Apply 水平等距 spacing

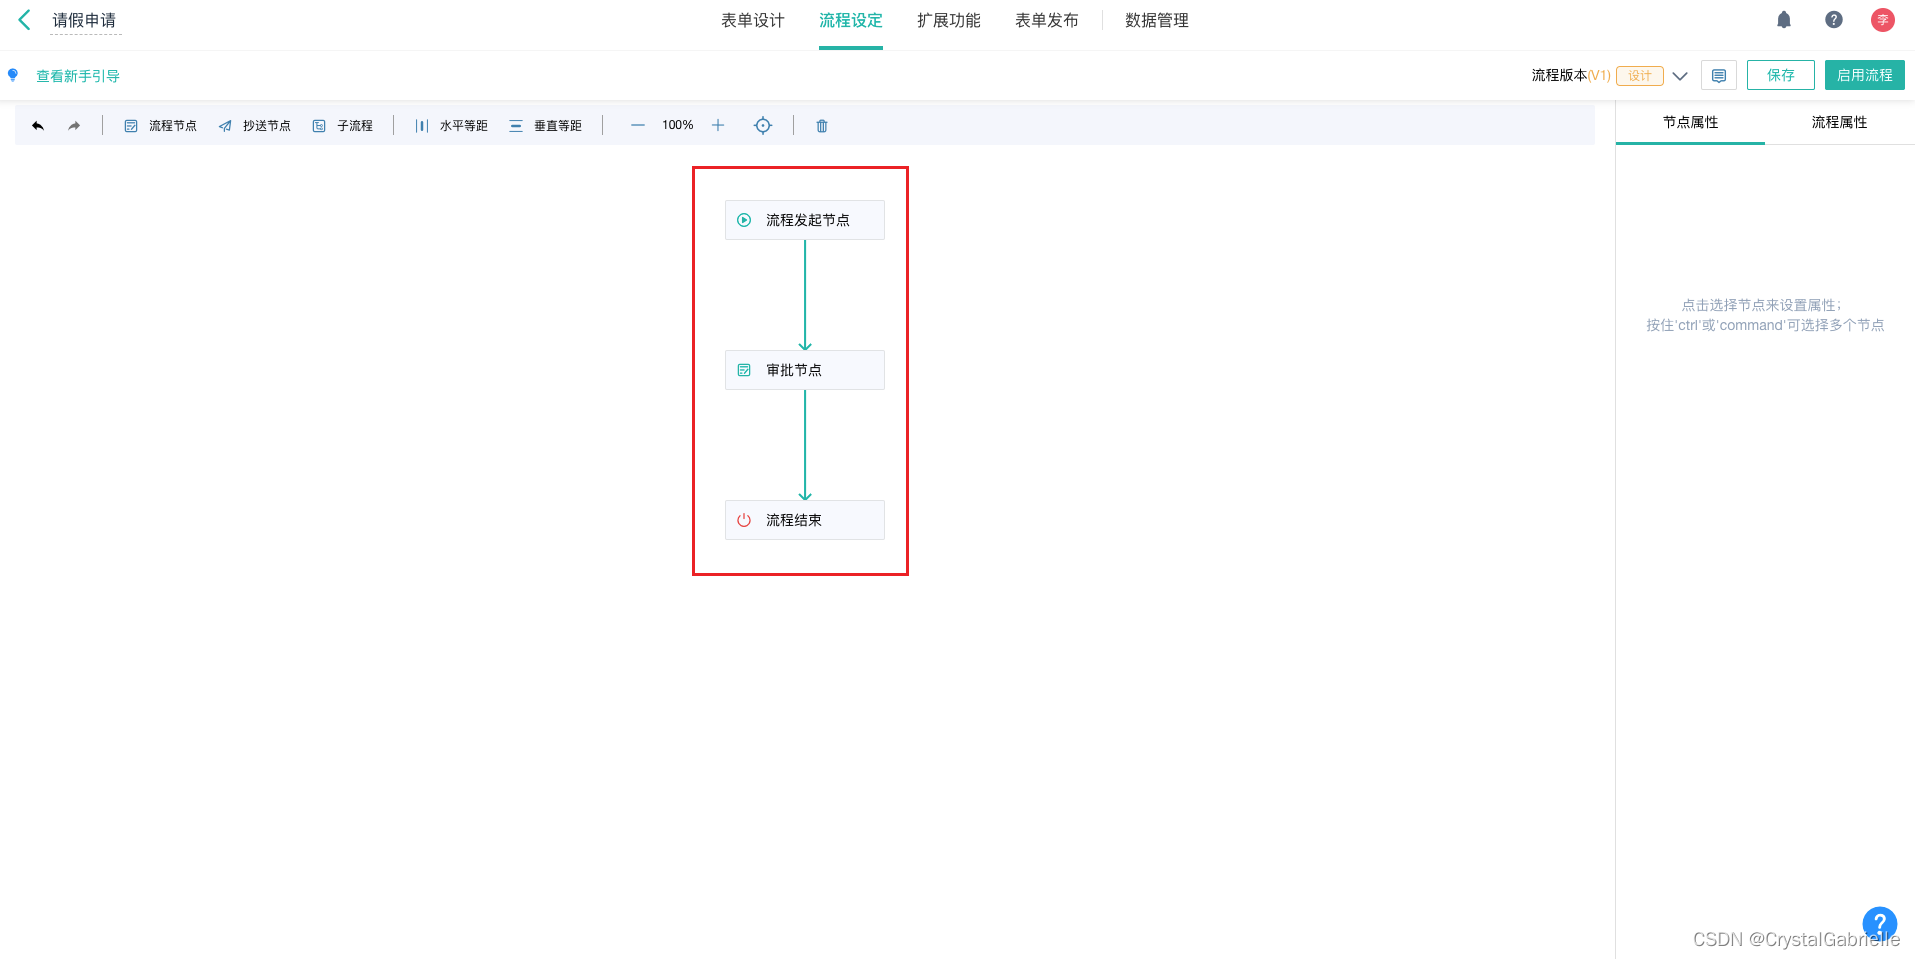click(451, 126)
